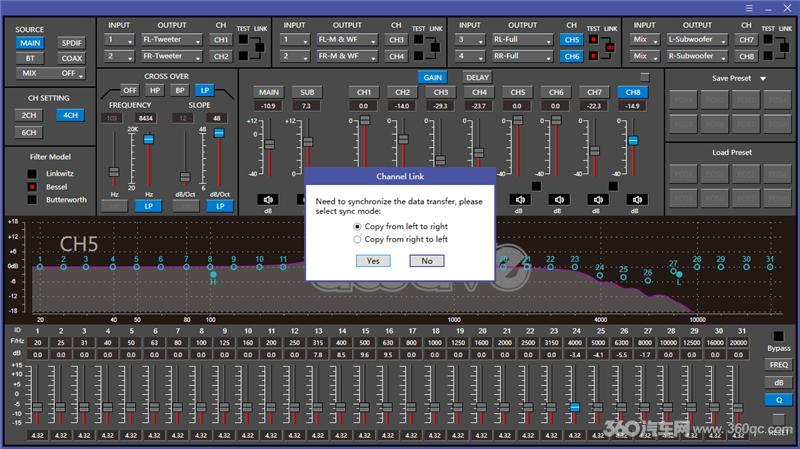This screenshot has width=800, height=449.
Task: Open the RL-Full output dropdown
Action: coord(522,40)
